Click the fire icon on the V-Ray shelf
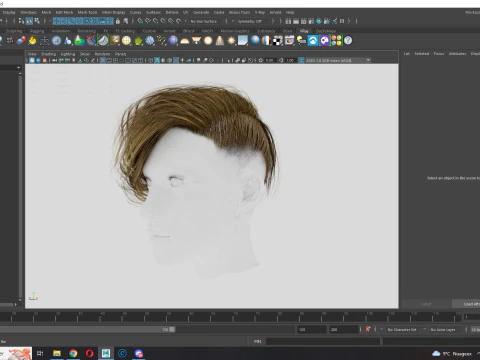The image size is (480, 360). 32,41
